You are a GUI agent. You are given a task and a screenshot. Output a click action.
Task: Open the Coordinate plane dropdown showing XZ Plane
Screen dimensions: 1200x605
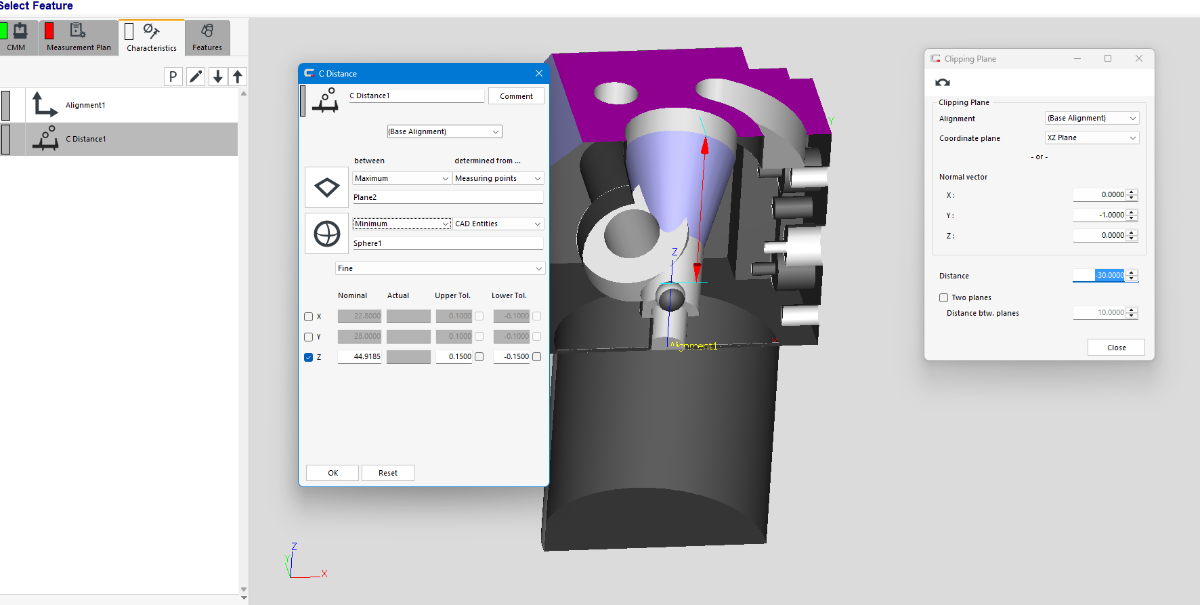click(x=1091, y=138)
